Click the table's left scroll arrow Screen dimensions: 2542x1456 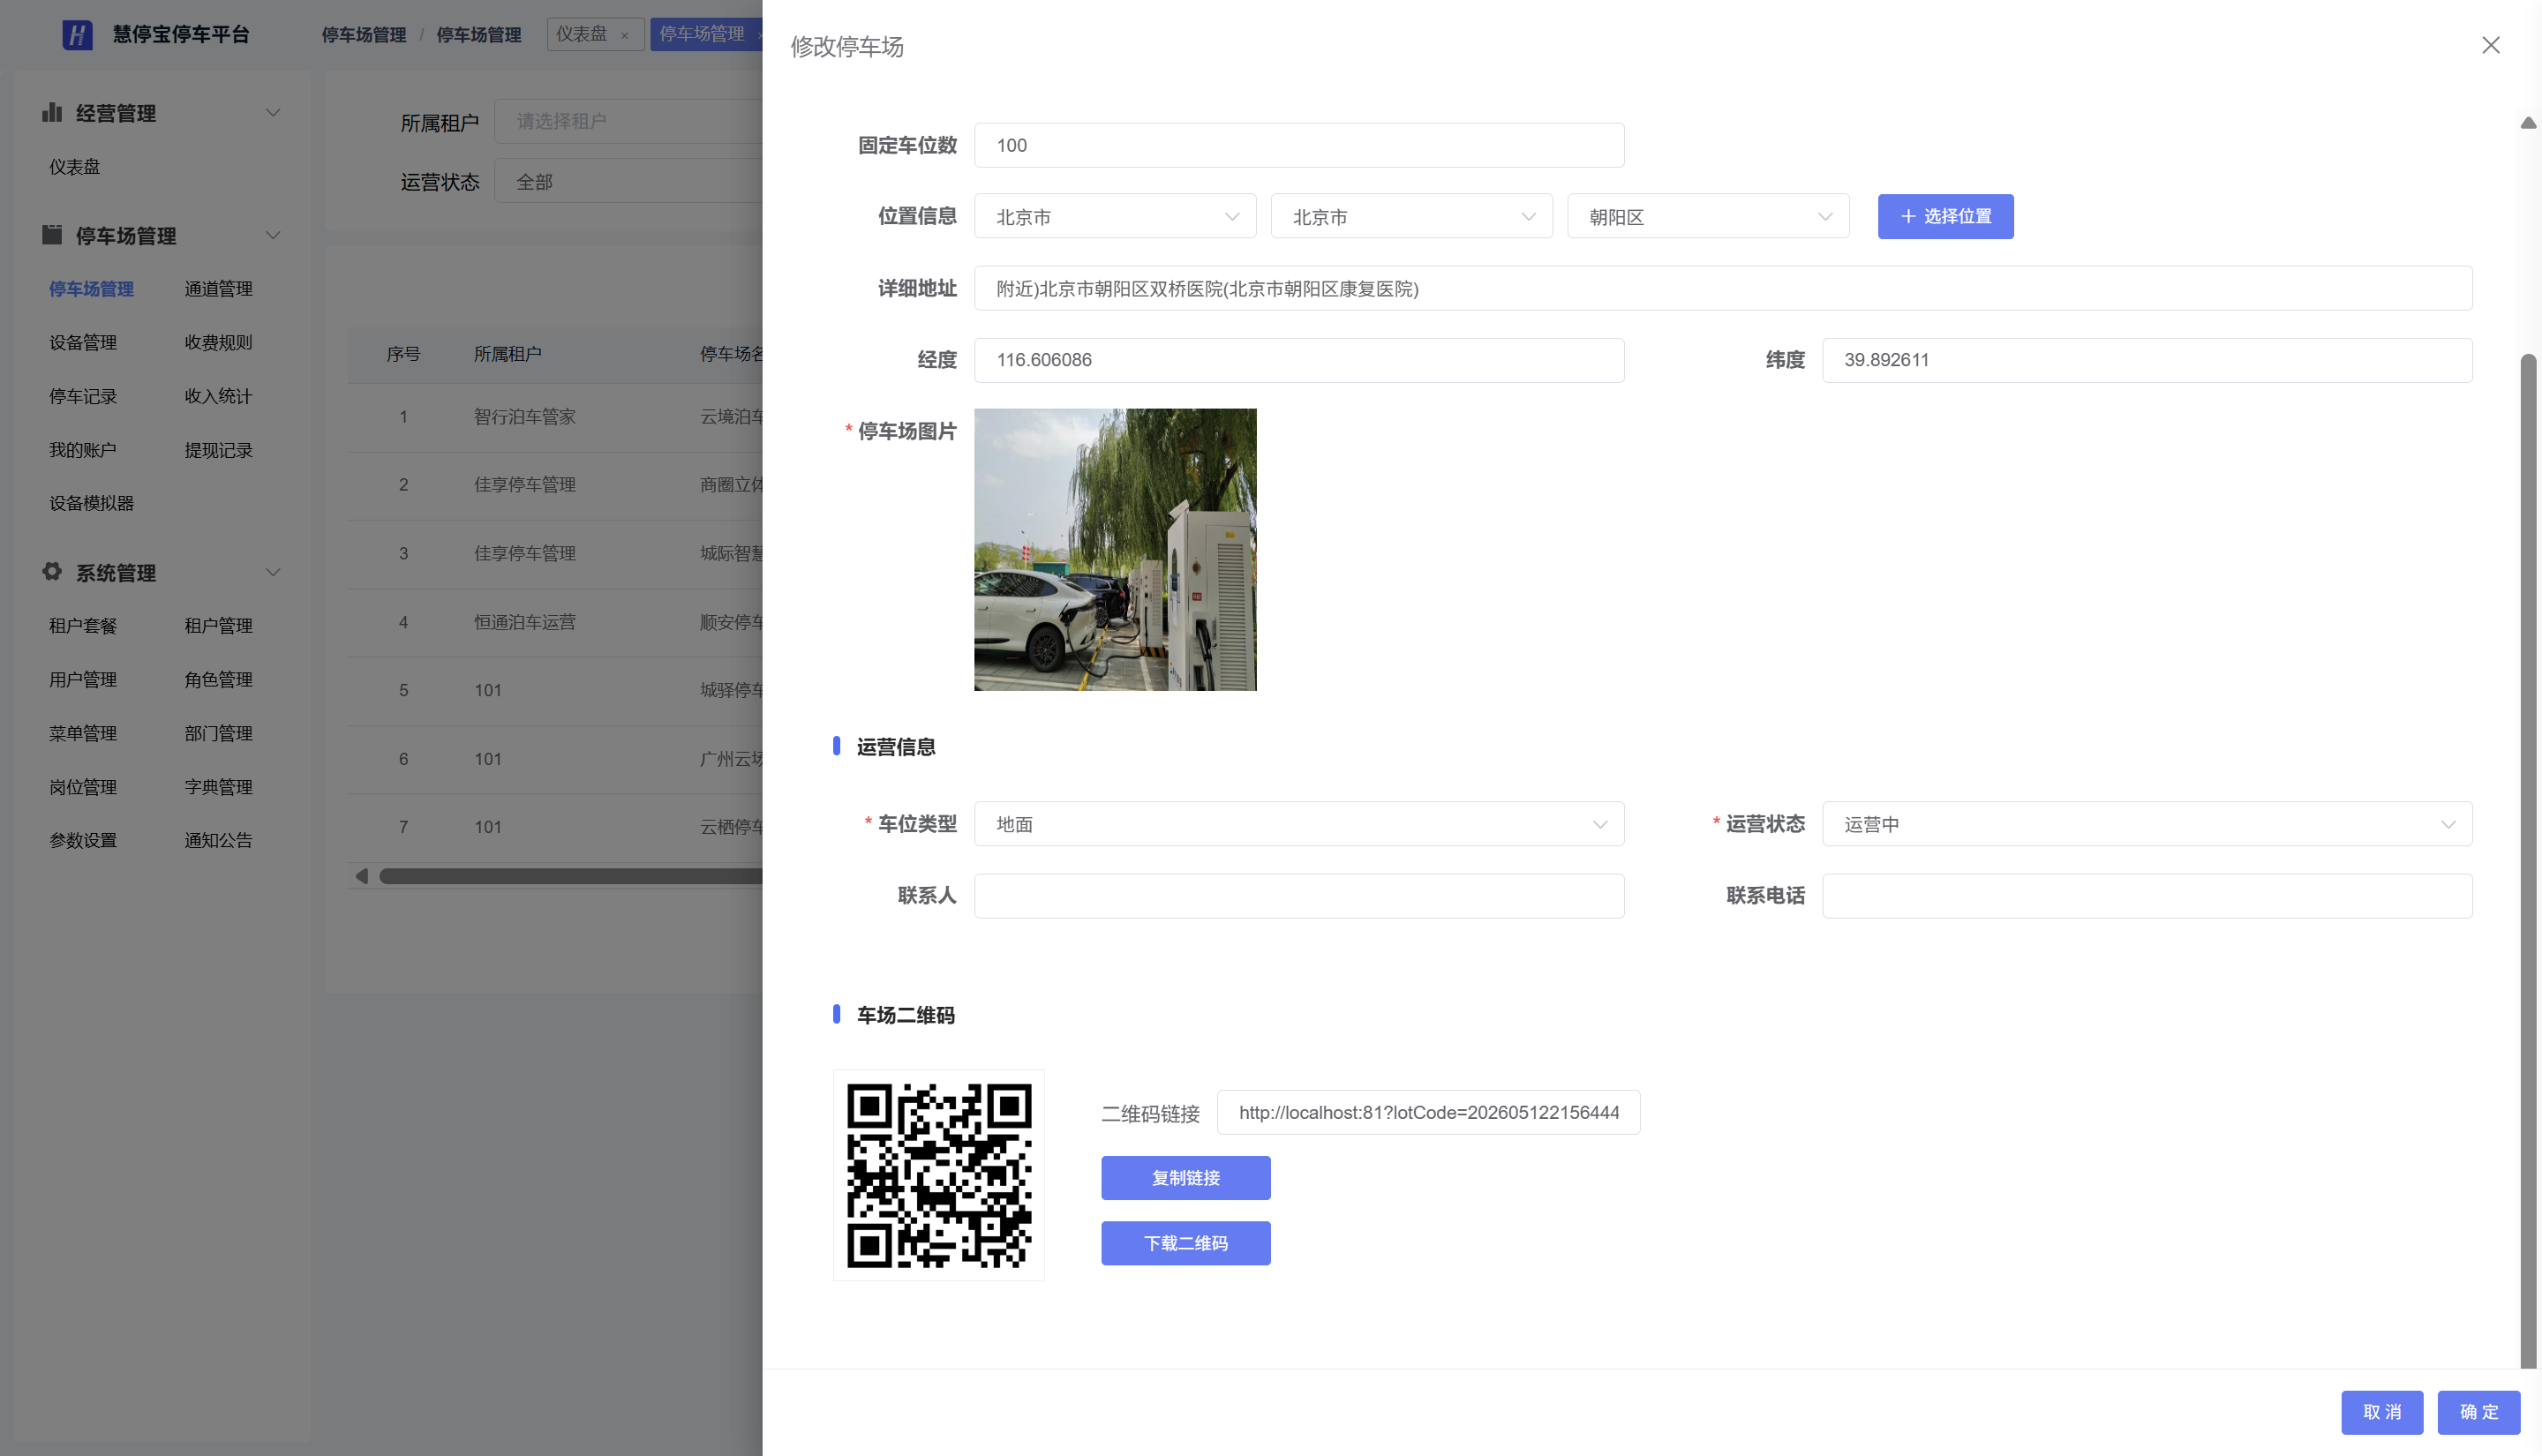click(x=362, y=876)
